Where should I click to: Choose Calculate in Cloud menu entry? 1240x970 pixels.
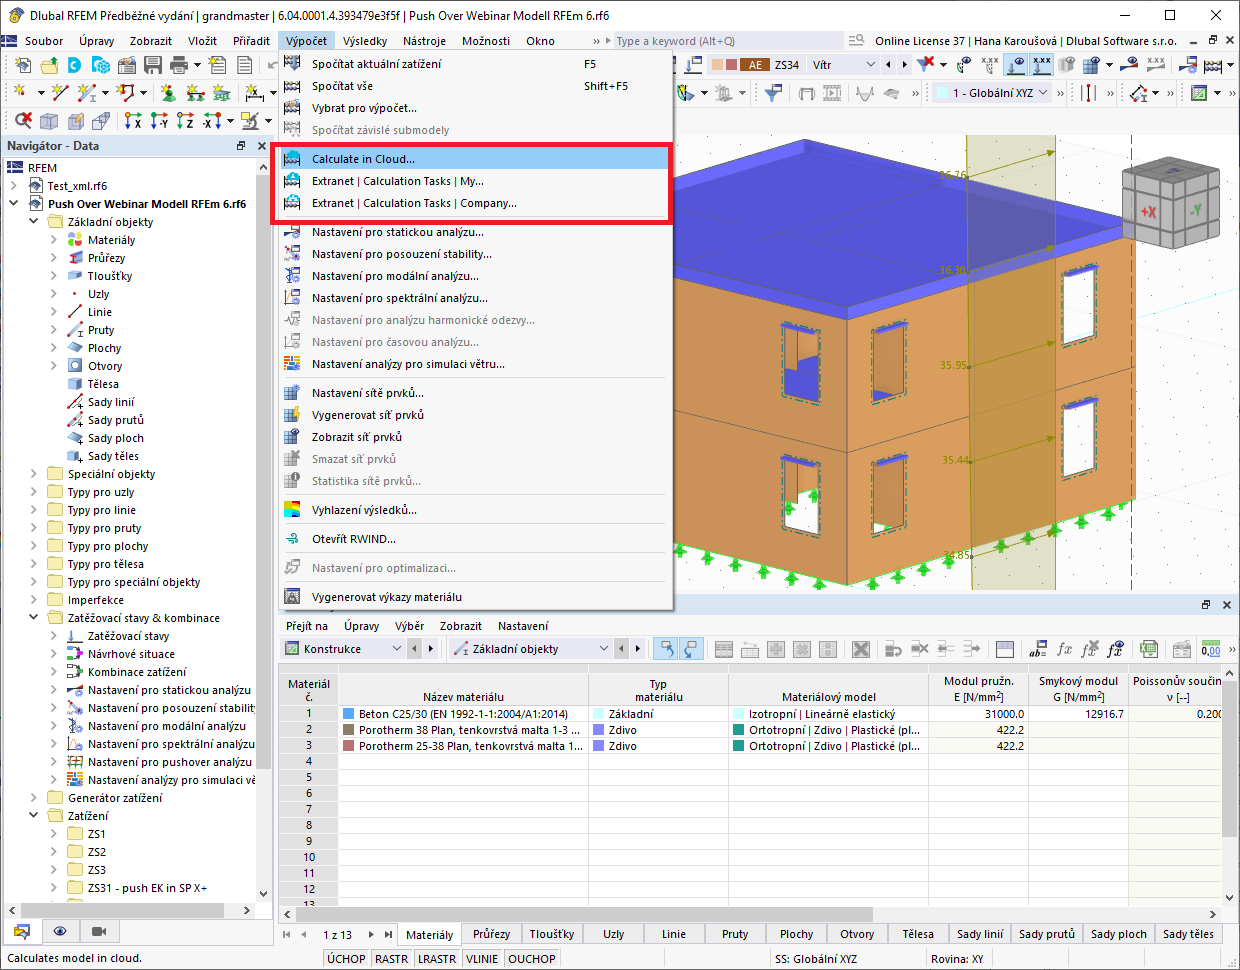pyautogui.click(x=474, y=159)
